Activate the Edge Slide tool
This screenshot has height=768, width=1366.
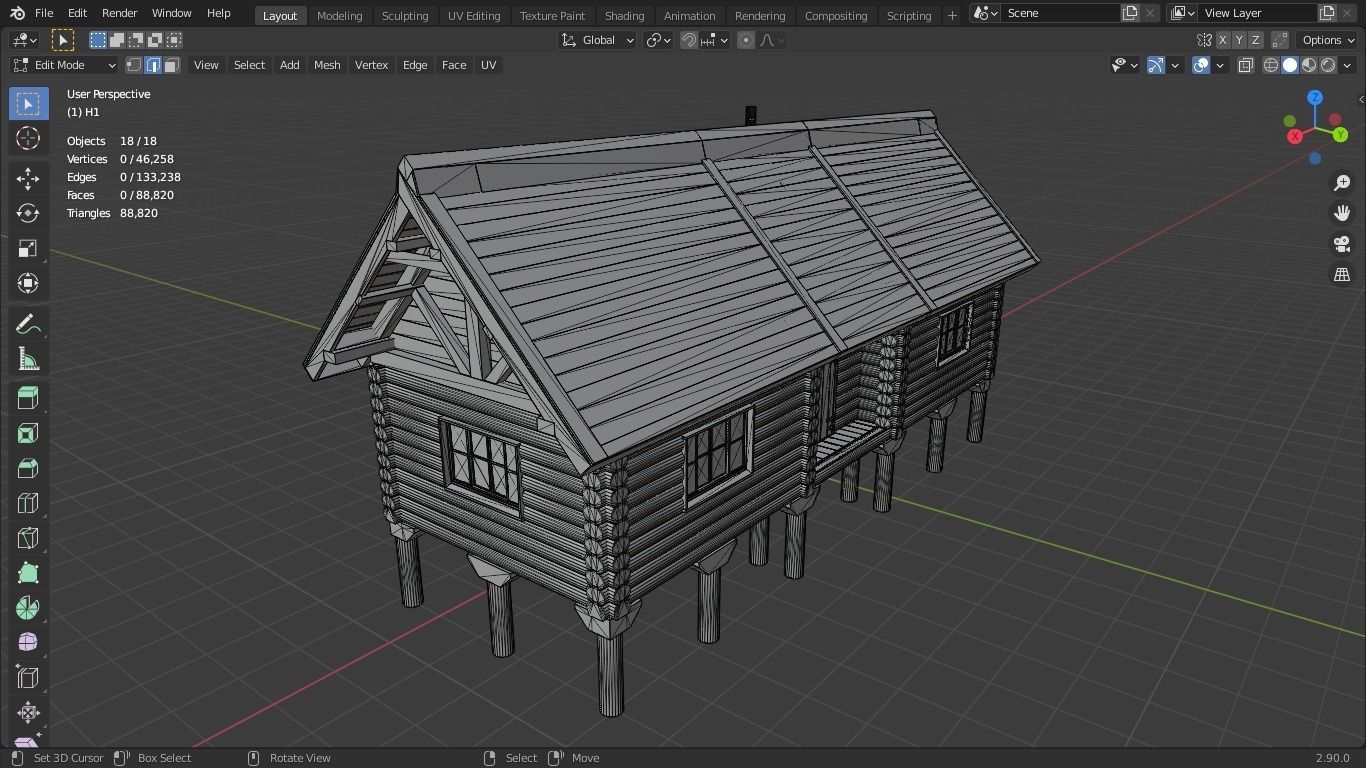pos(28,678)
